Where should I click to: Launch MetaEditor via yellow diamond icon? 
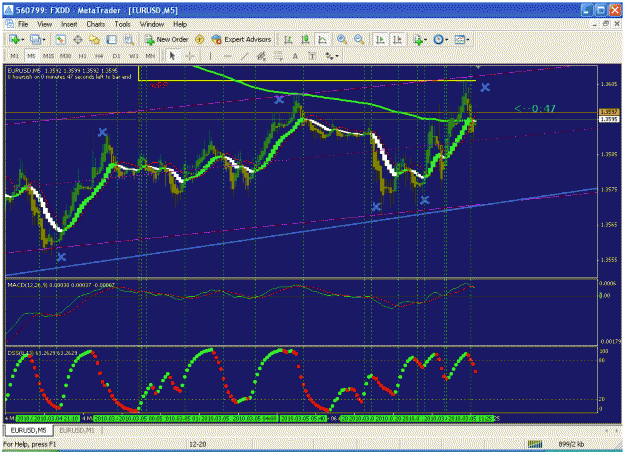coord(200,39)
